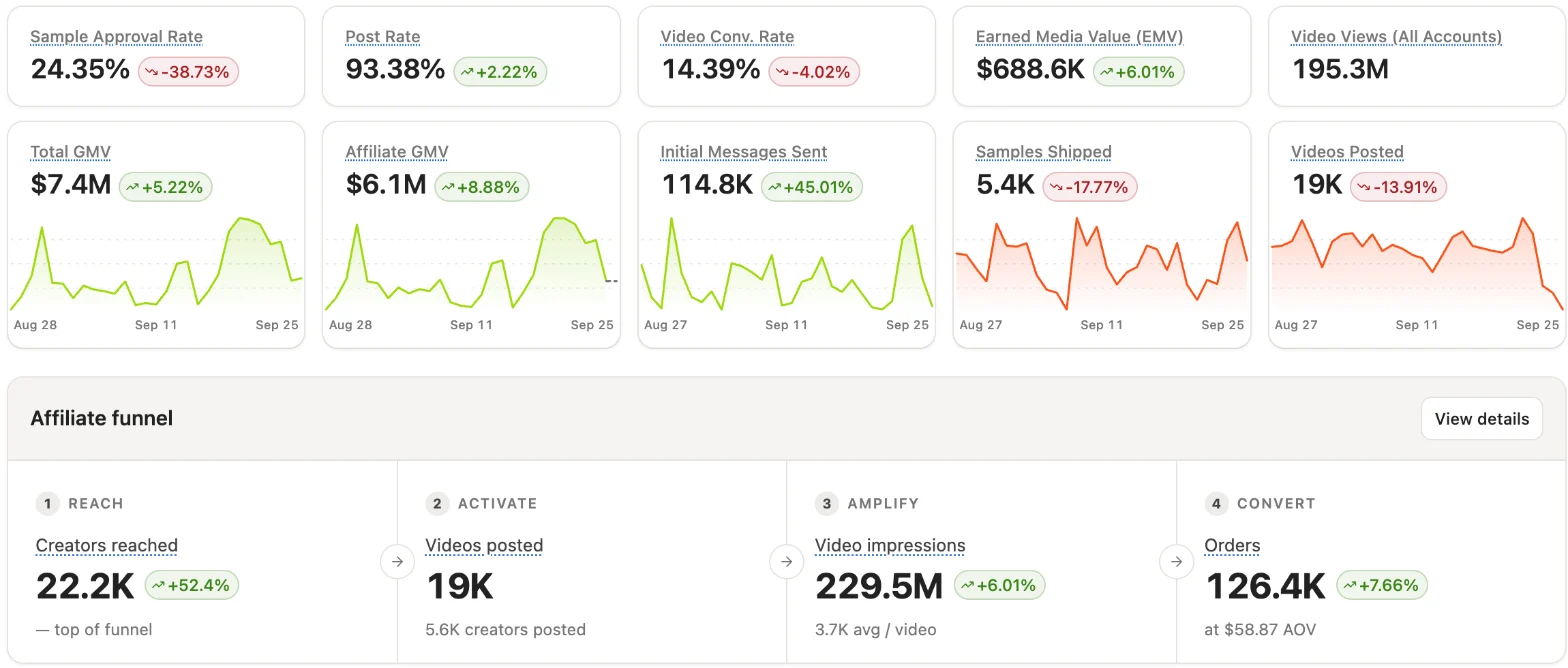Screen dimensions: 1568x668
Task: Click the Post Rate metric label
Action: pyautogui.click(x=383, y=37)
